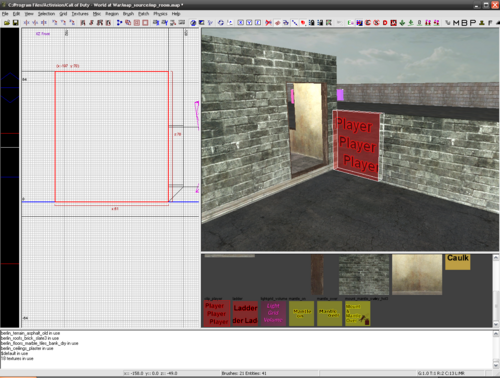
Task: Click the texture browser scroll-down arrow
Action: coord(496,324)
